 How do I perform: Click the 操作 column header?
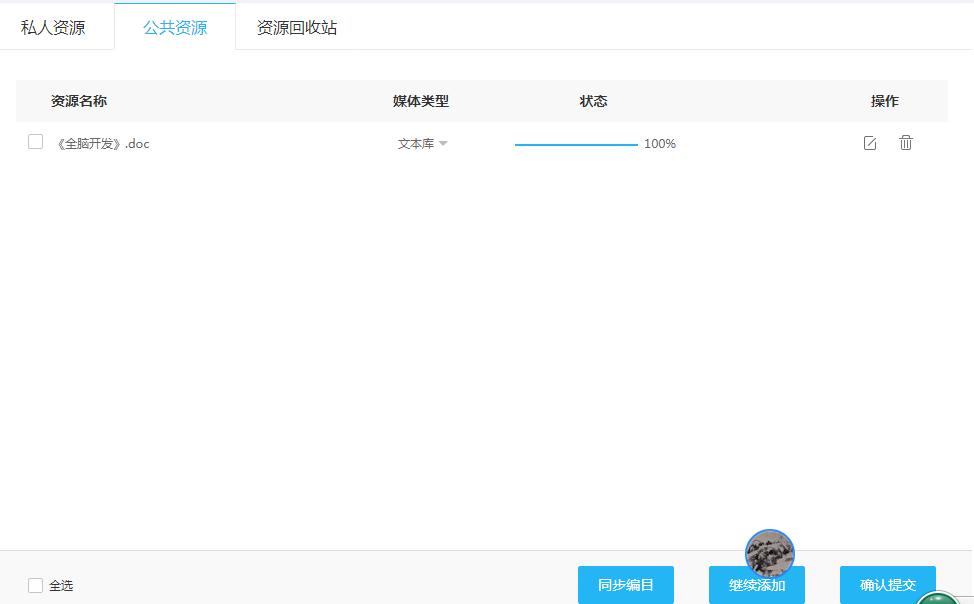[x=885, y=101]
